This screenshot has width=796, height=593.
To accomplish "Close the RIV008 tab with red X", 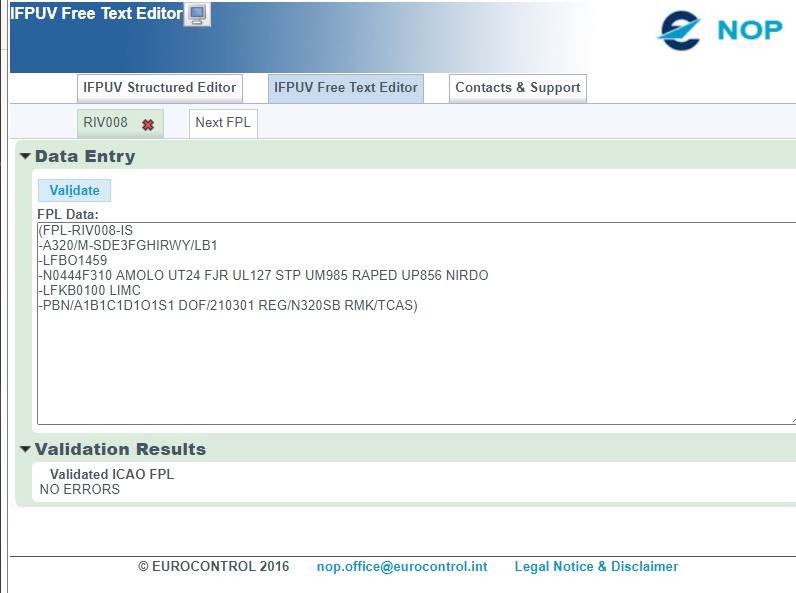I will (148, 124).
